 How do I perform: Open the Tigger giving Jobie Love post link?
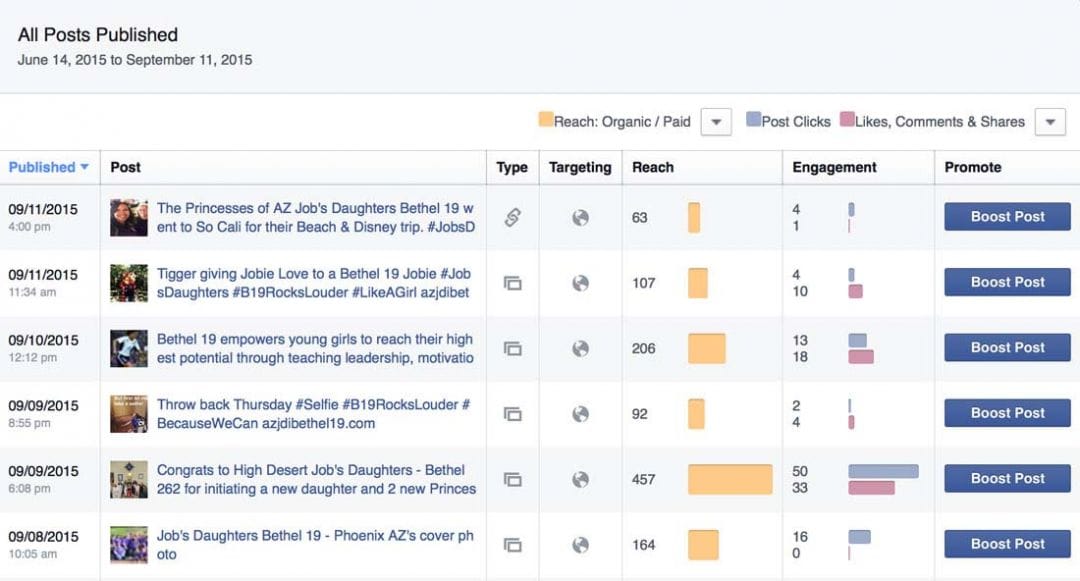pos(314,283)
